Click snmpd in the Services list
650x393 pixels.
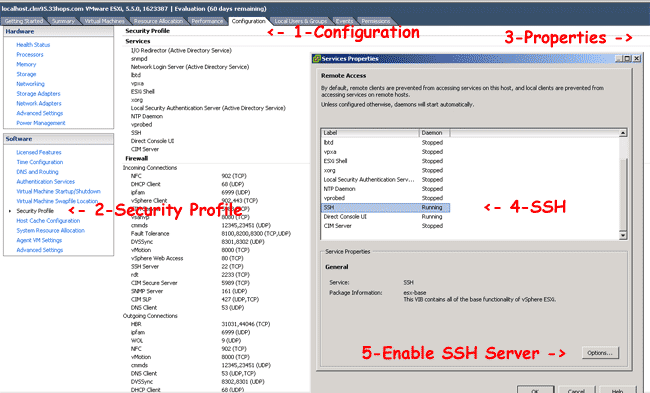(139, 59)
